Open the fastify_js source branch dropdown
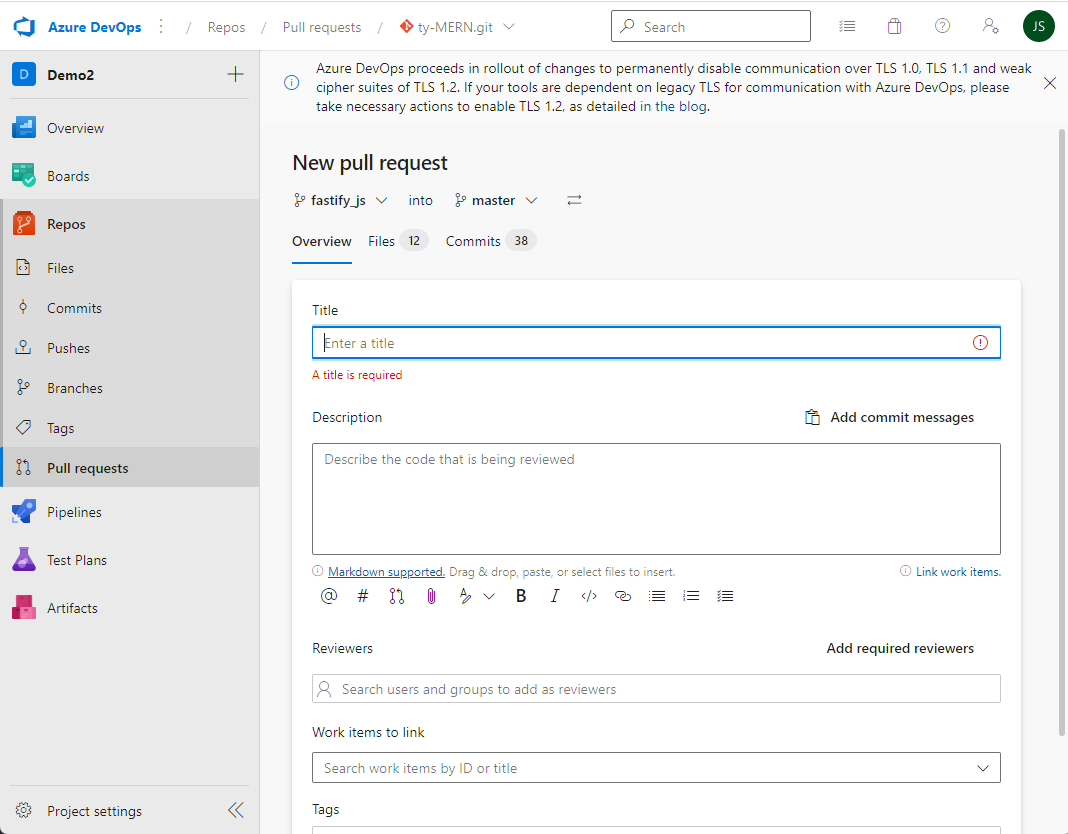Image resolution: width=1068 pixels, height=834 pixels. [x=341, y=200]
